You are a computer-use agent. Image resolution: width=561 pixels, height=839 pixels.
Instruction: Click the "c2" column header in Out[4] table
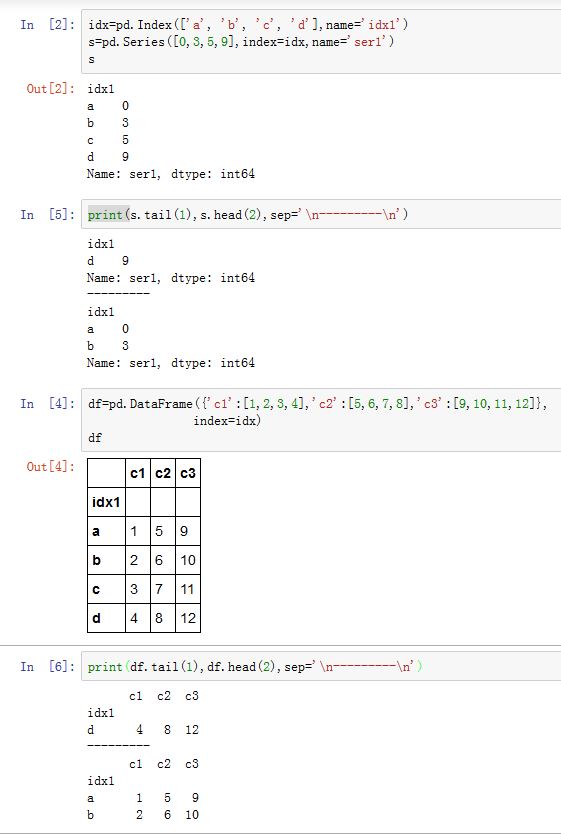click(x=163, y=473)
